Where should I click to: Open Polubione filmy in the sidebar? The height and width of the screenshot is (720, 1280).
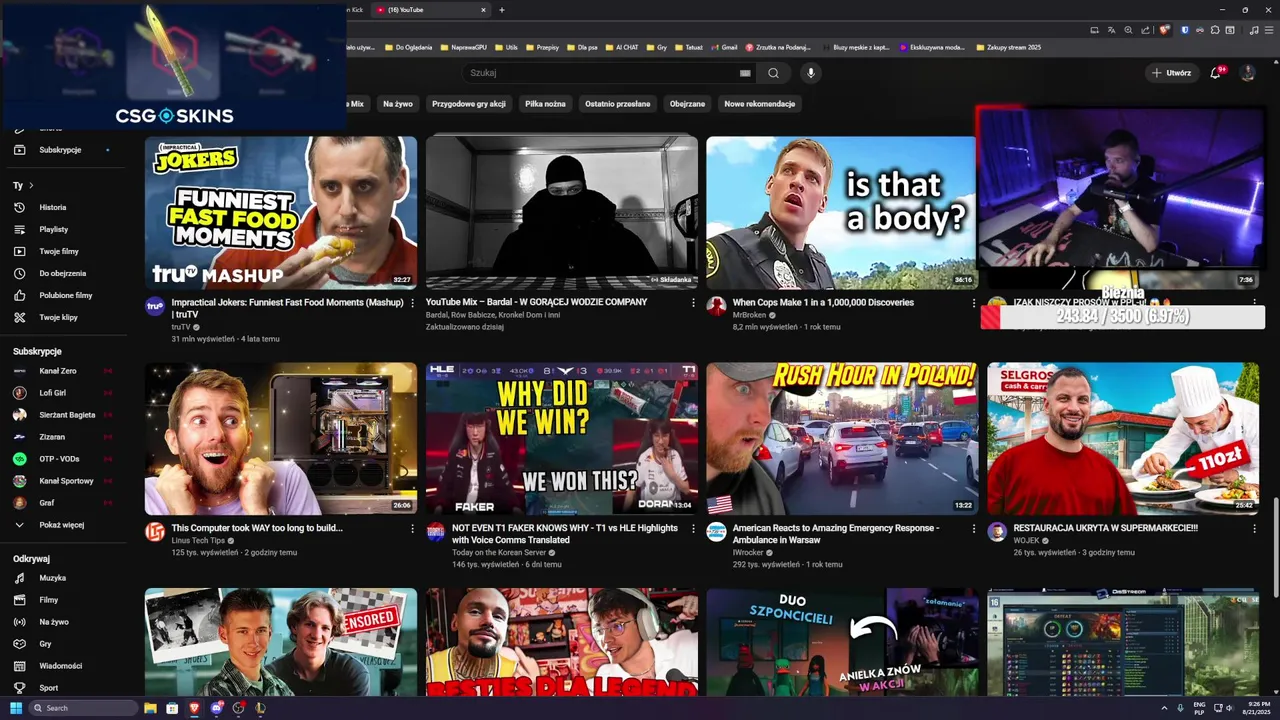point(65,295)
